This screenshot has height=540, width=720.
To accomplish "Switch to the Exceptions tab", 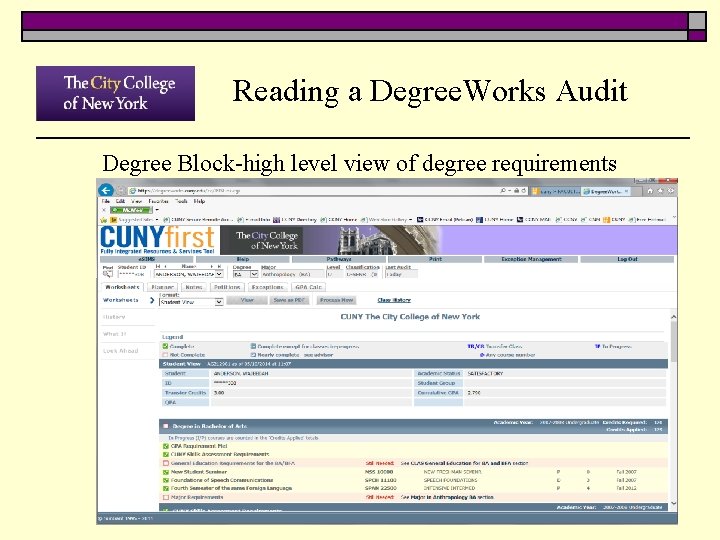I will point(267,287).
